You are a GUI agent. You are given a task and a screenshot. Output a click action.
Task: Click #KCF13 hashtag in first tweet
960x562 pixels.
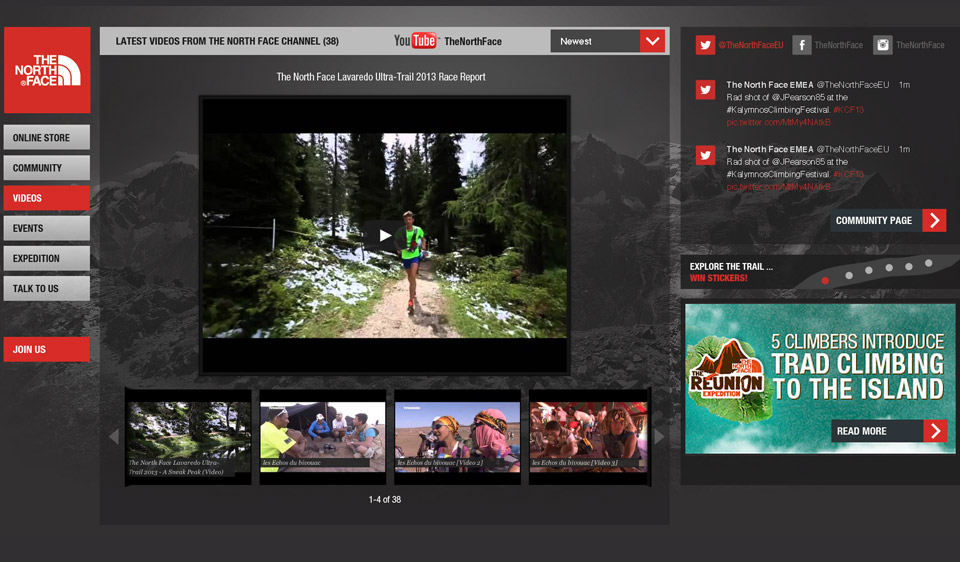pos(849,110)
